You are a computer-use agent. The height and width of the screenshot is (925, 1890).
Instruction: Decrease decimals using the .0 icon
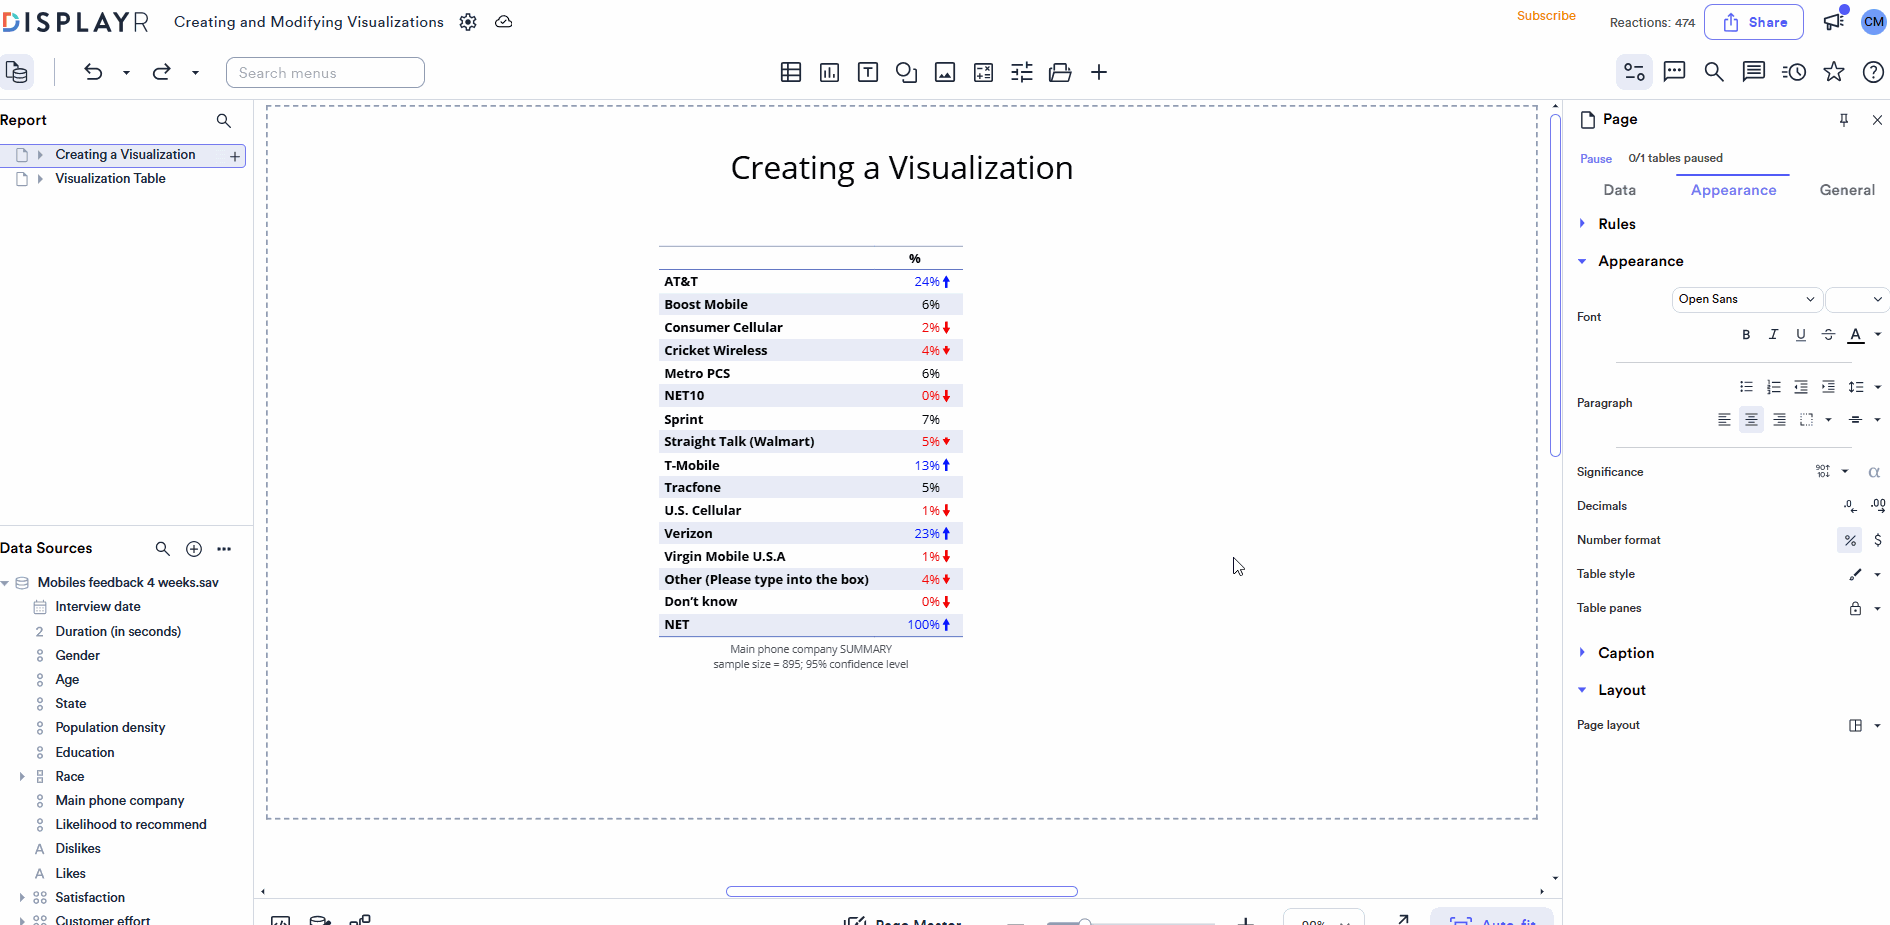1850,506
